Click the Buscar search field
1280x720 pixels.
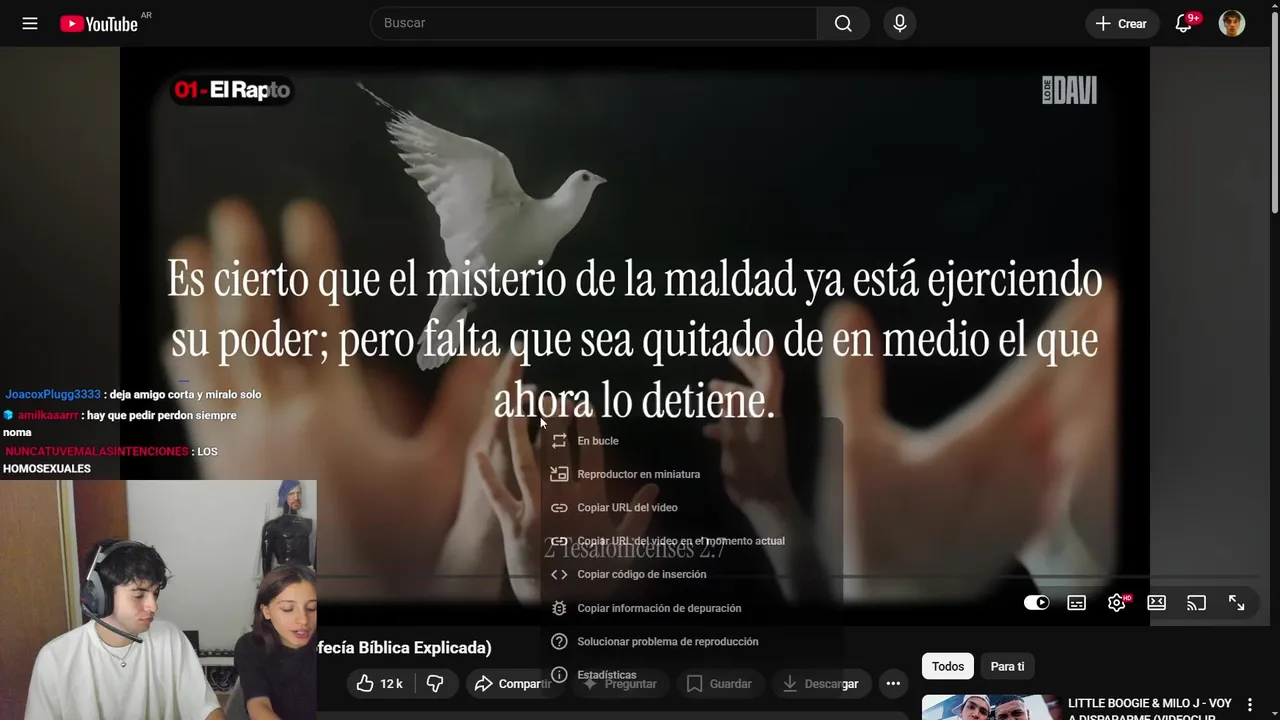coord(594,23)
